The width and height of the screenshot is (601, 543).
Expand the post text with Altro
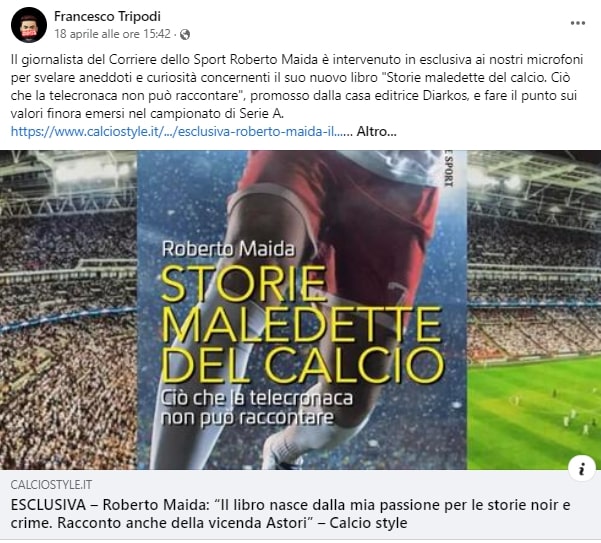pos(376,132)
